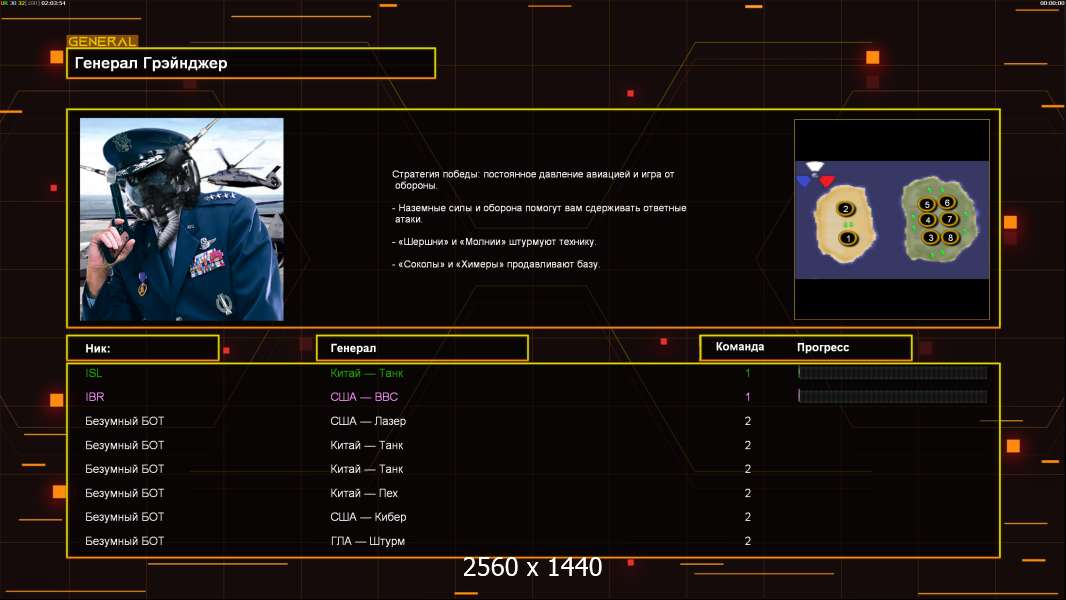The height and width of the screenshot is (600, 1066).
Task: Click the ISL loading progress bar
Action: pyautogui.click(x=892, y=373)
